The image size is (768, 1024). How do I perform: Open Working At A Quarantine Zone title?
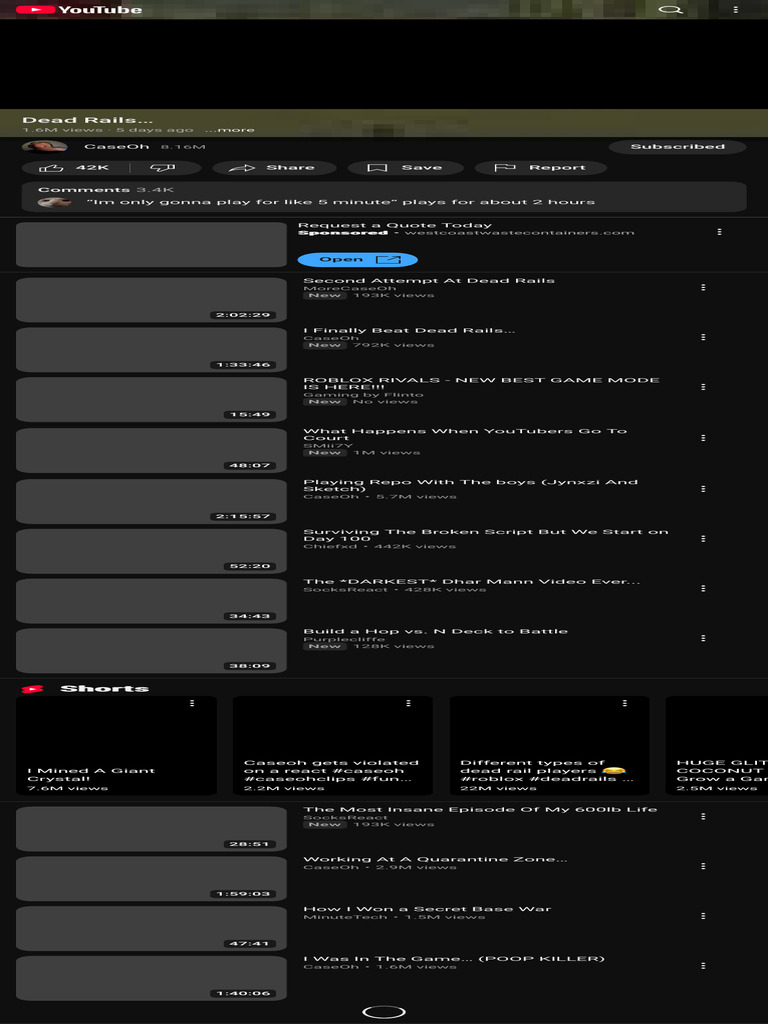[x=436, y=859]
